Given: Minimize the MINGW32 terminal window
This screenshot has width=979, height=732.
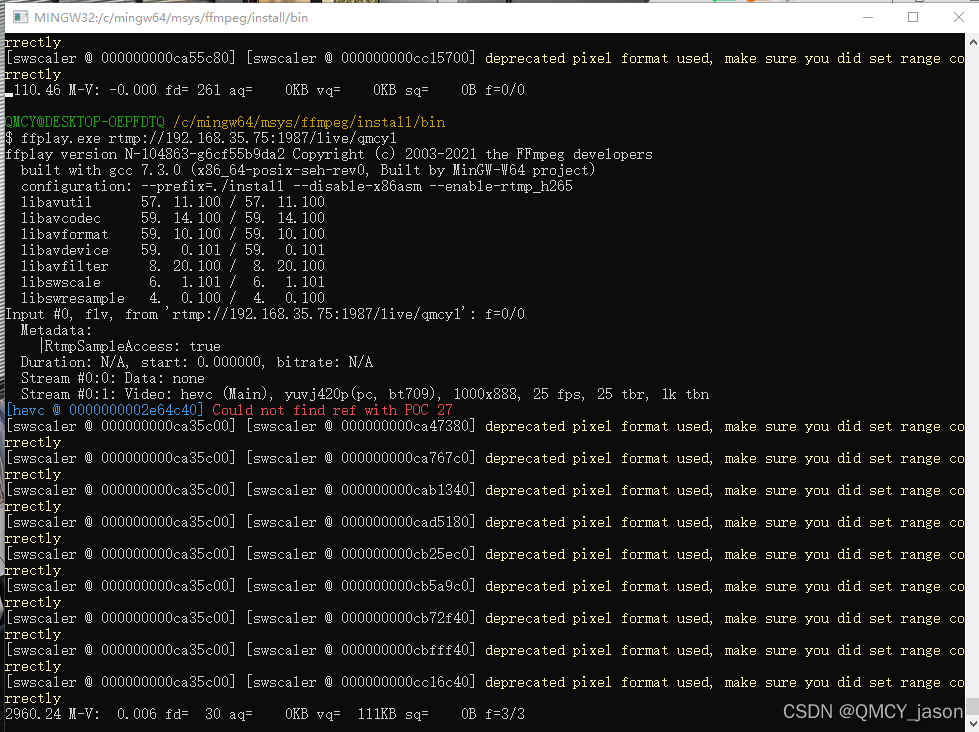Looking at the screenshot, I should pyautogui.click(x=868, y=17).
